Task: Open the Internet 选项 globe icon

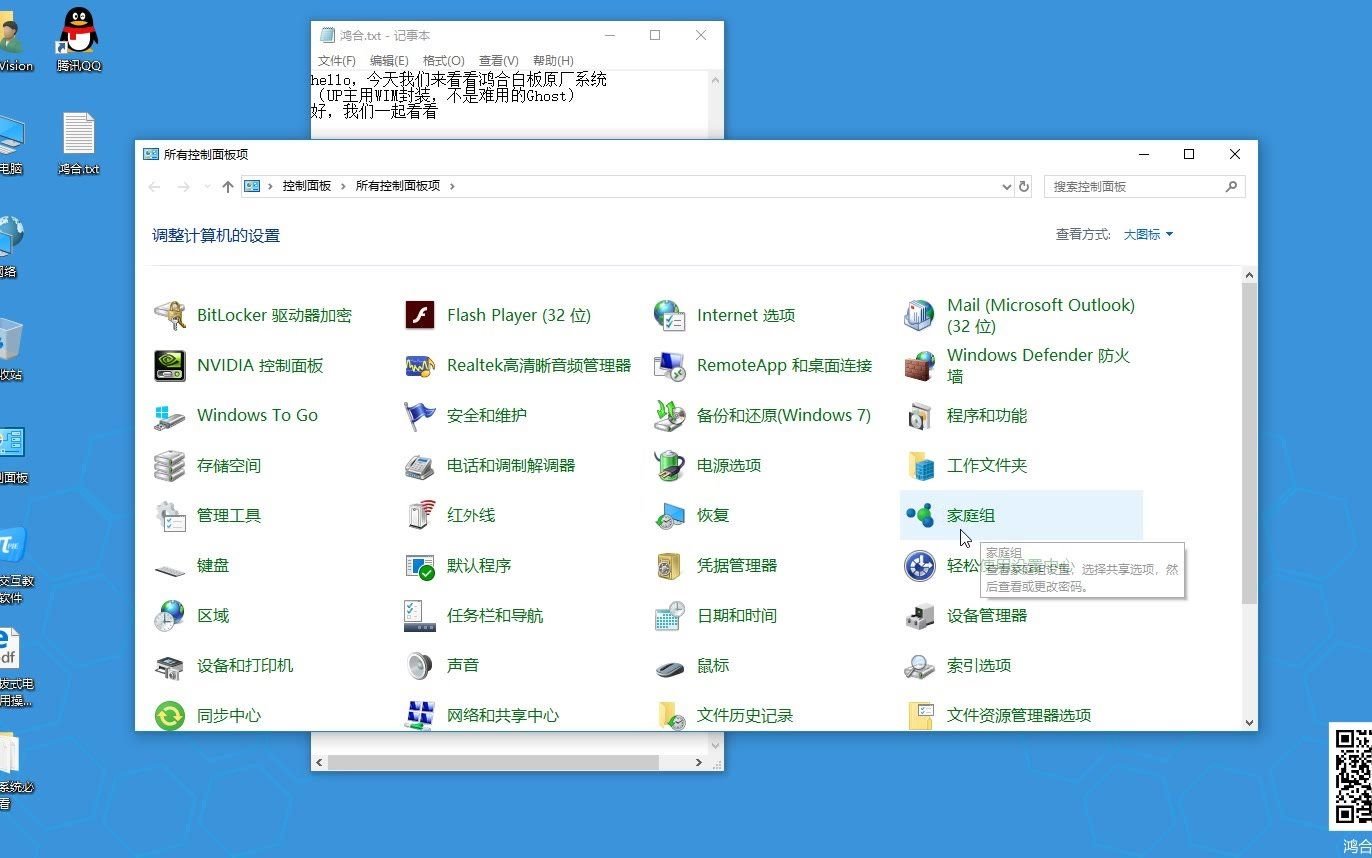Action: point(670,315)
